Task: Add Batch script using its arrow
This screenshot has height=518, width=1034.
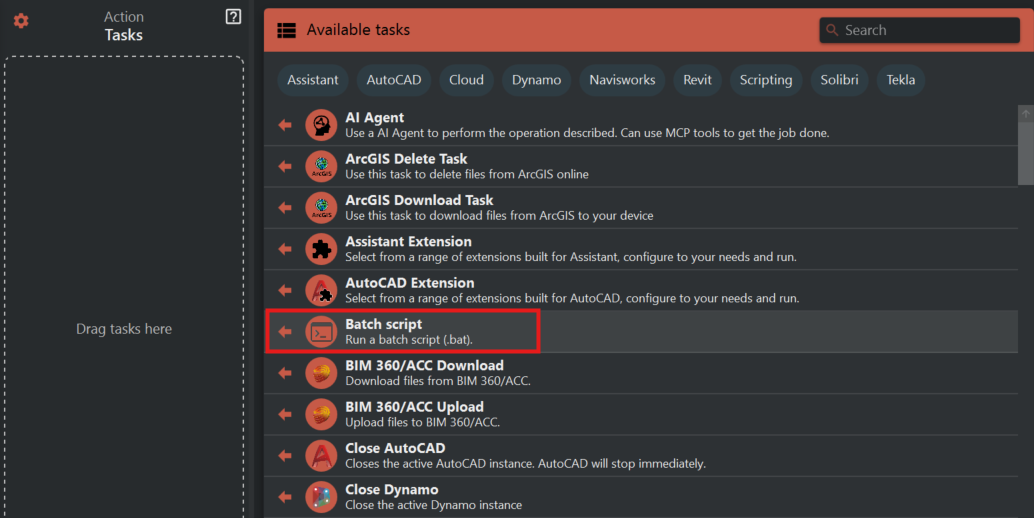Action: tap(285, 332)
